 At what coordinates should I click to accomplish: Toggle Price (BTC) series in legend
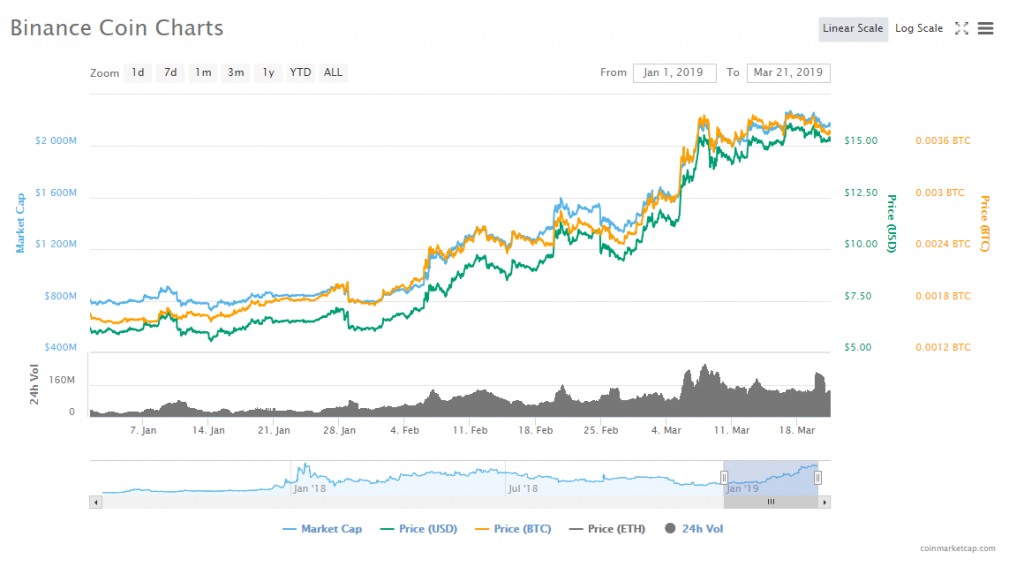(x=513, y=529)
